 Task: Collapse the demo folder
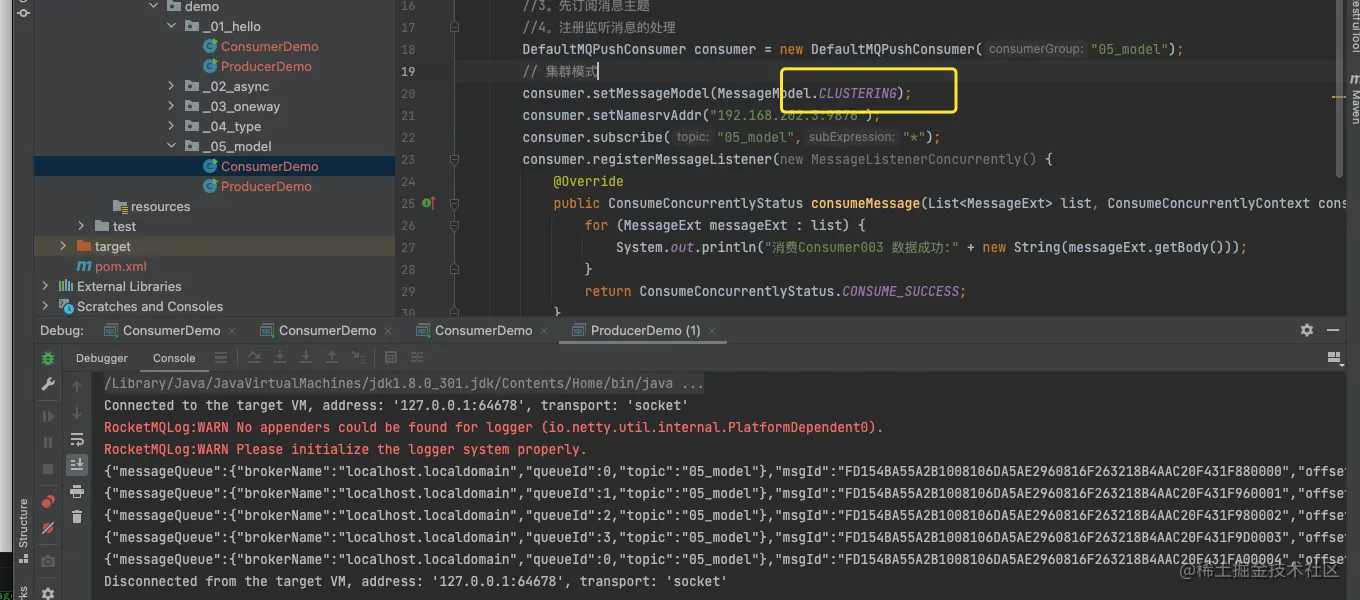[x=154, y=6]
